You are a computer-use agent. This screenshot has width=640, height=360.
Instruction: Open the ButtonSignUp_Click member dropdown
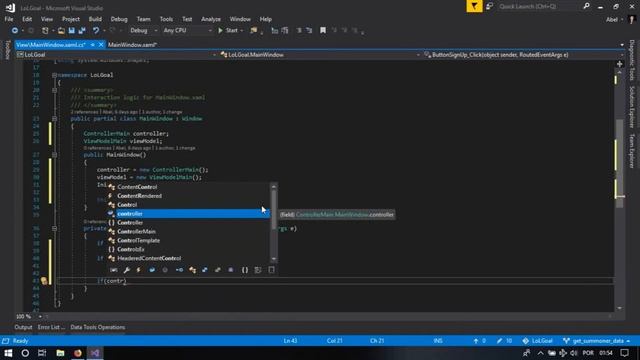coord(524,55)
